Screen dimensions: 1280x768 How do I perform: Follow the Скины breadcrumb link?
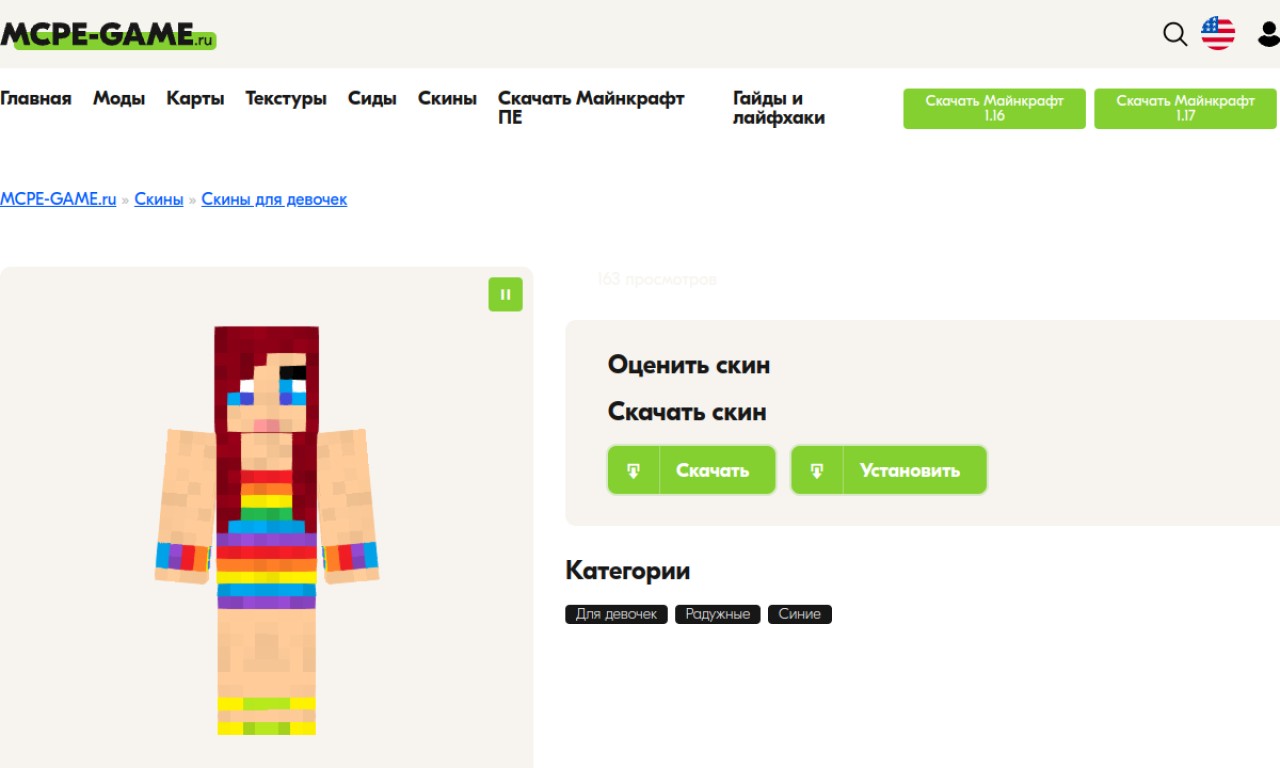point(159,199)
